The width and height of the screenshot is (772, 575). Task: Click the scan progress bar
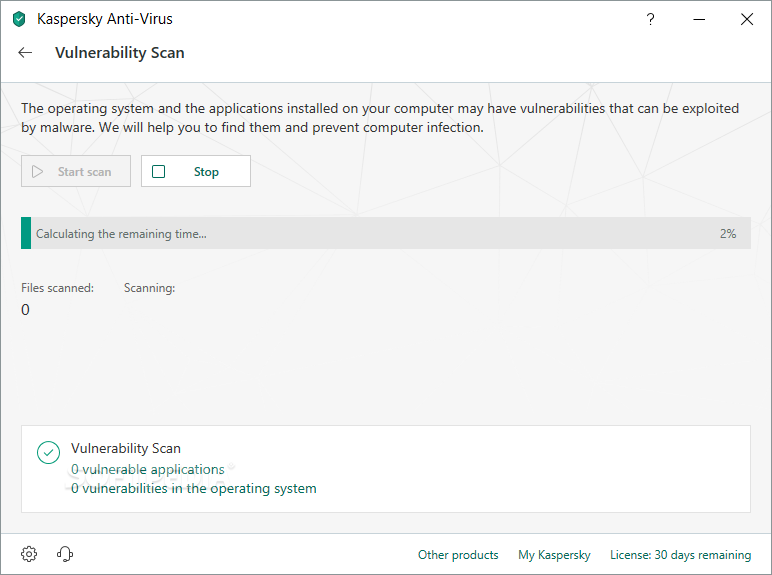(386, 233)
